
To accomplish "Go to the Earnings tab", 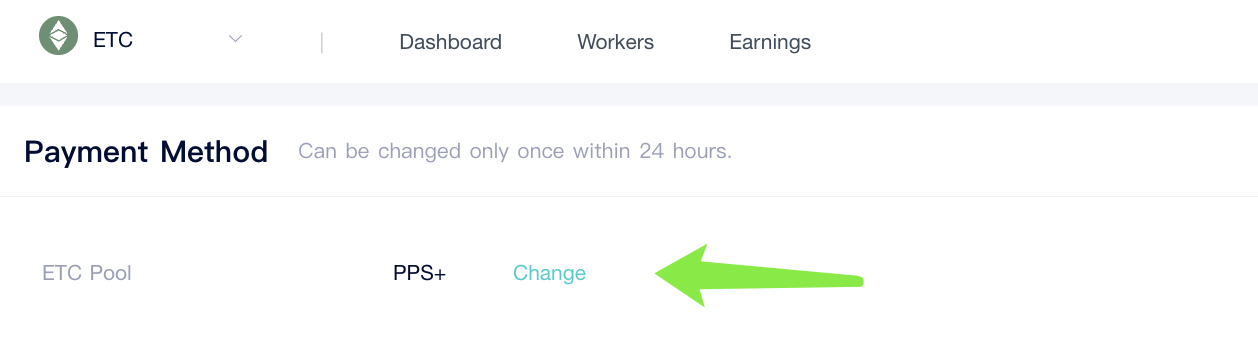I will pyautogui.click(x=770, y=42).
